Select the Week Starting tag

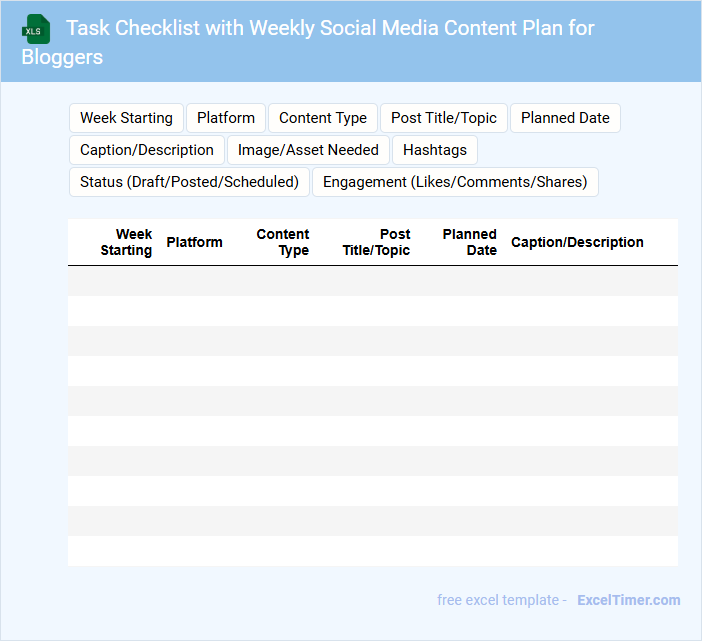(x=126, y=118)
